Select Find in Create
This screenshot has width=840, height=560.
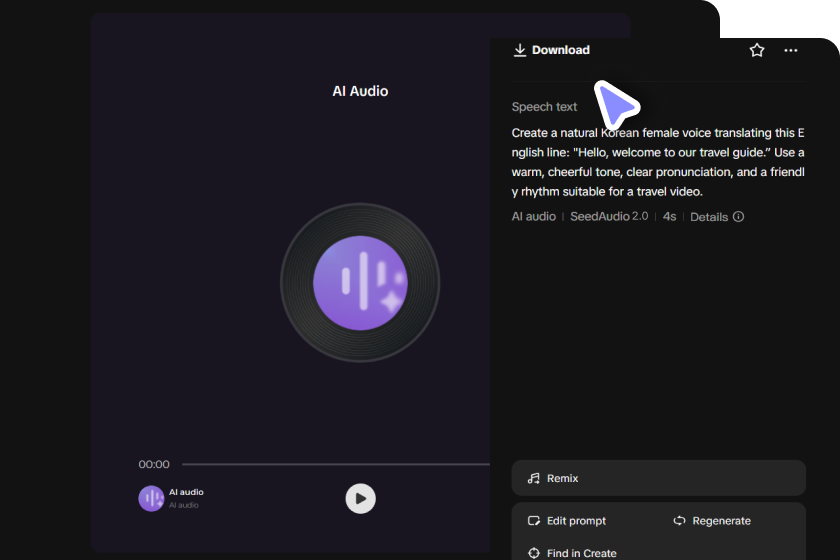[x=581, y=553]
